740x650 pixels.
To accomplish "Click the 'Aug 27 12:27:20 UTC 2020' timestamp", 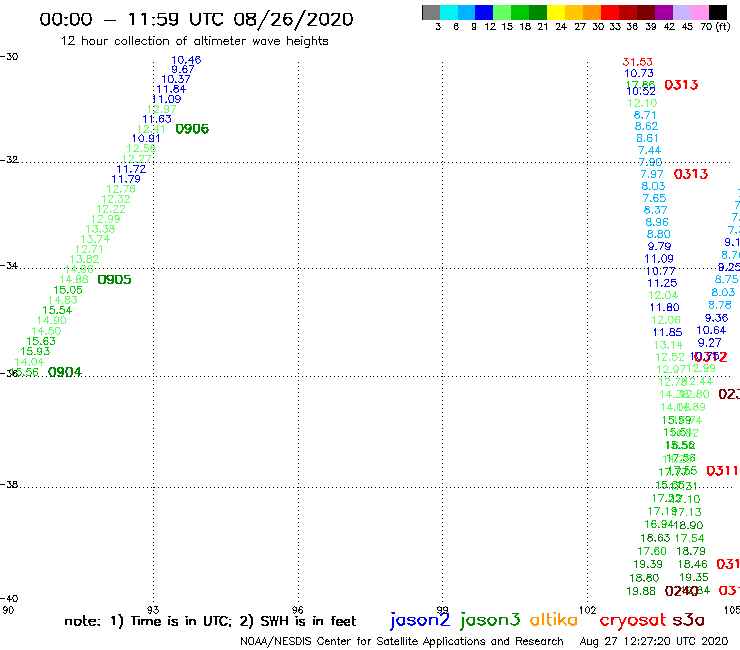I will 654,641.
